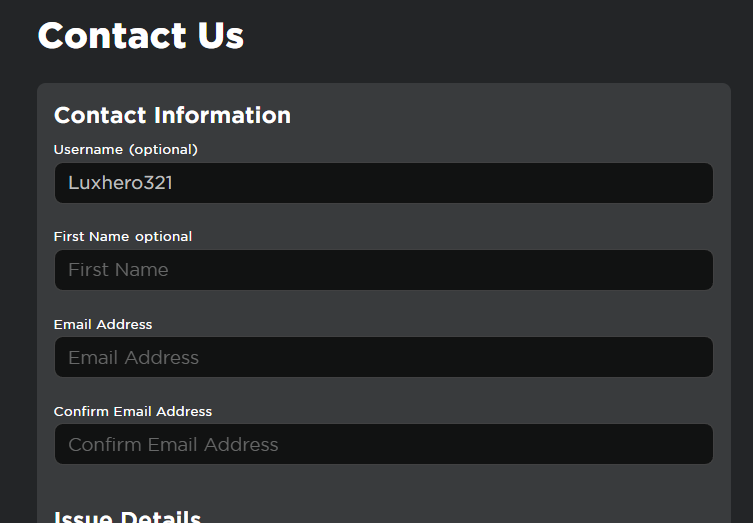
Task: Click the "Issue Details" section heading
Action: (x=127, y=516)
